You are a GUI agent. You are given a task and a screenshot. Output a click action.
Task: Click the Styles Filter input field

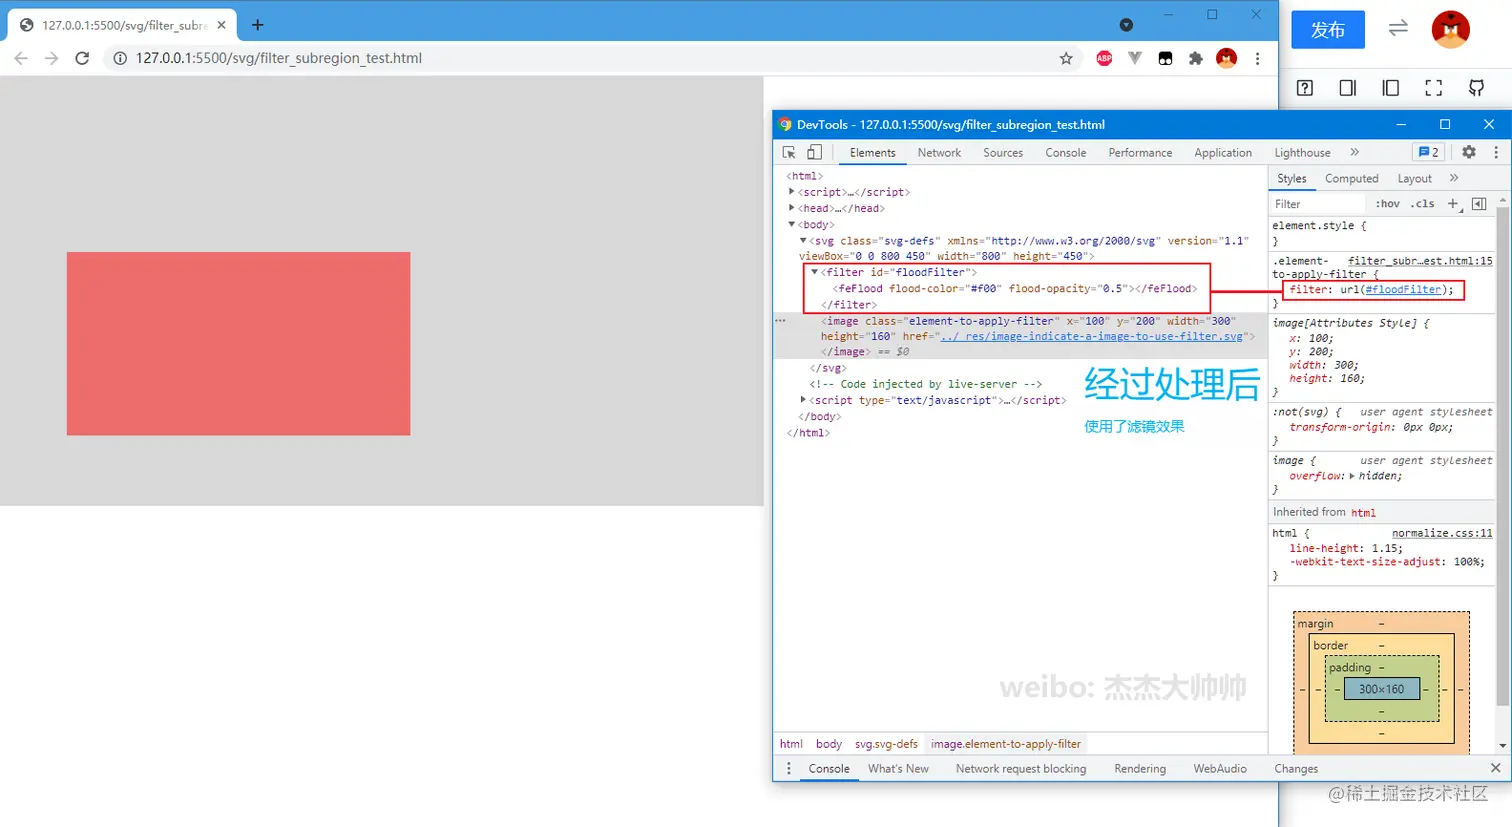point(1318,204)
